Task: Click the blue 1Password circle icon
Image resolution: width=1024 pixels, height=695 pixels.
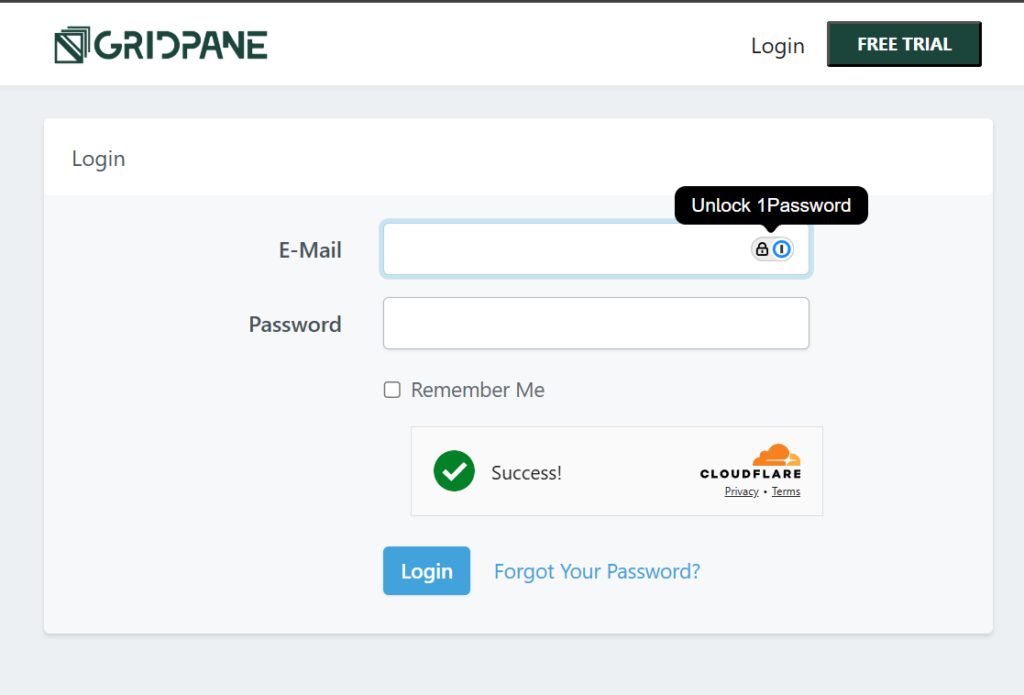Action: 782,249
